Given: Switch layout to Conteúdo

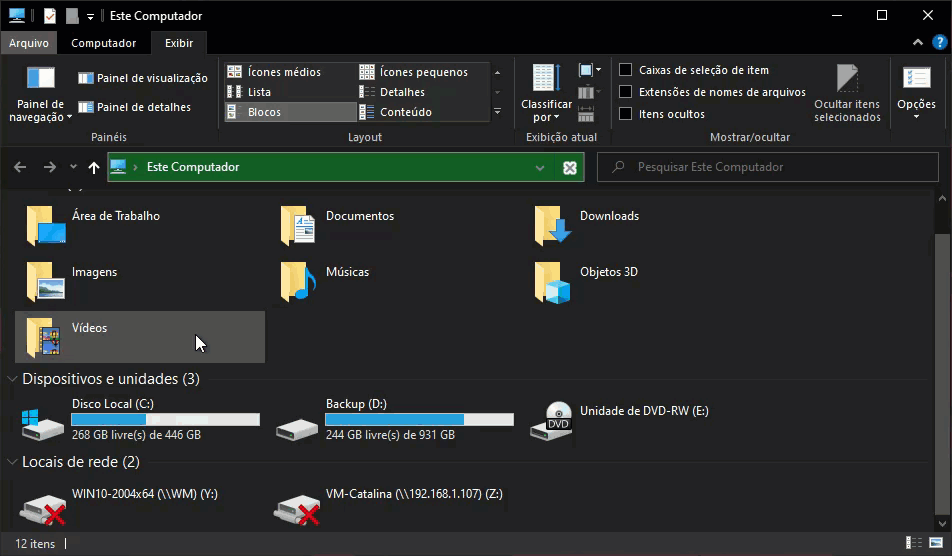Looking at the screenshot, I should 423,112.
